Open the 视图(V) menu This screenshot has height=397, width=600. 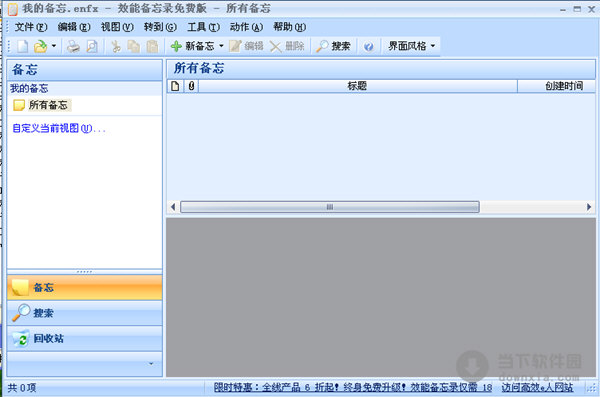tap(117, 27)
